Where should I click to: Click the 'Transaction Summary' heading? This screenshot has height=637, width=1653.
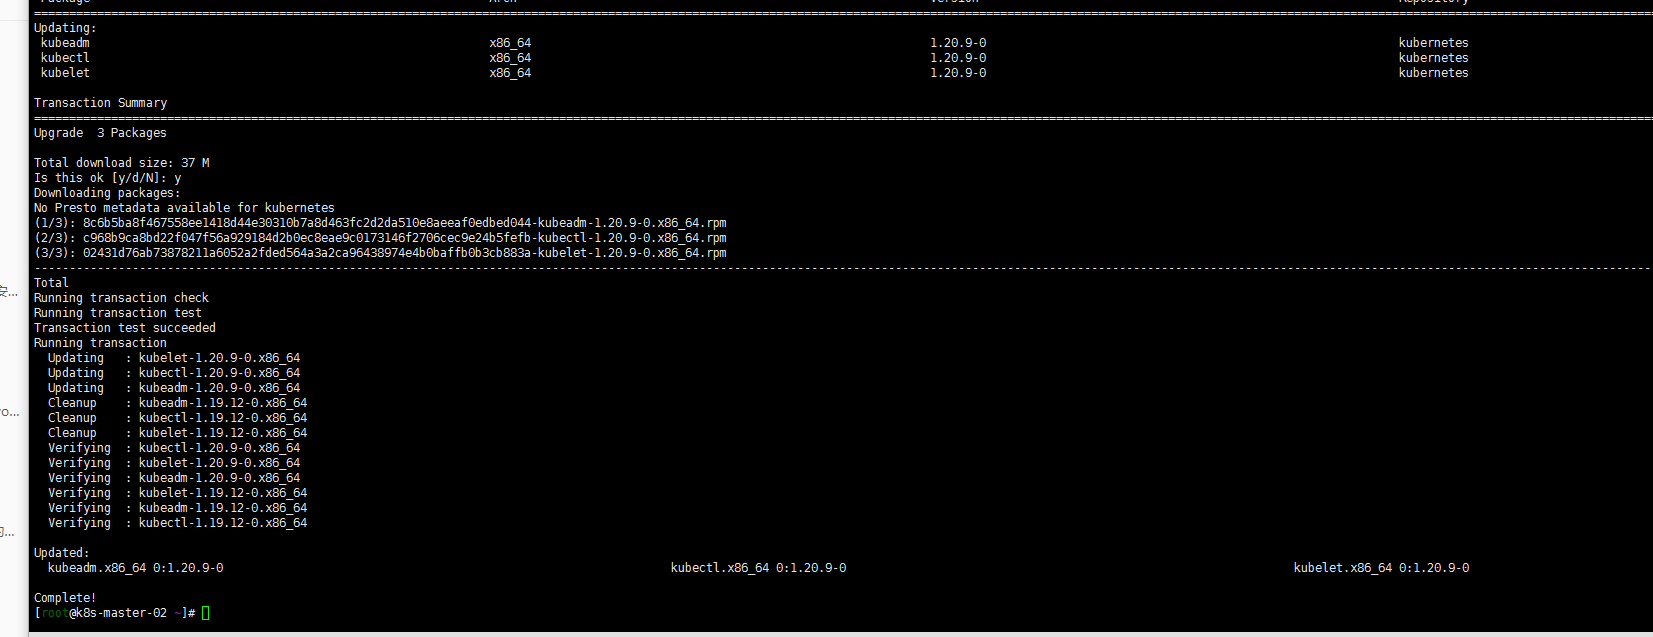point(100,103)
